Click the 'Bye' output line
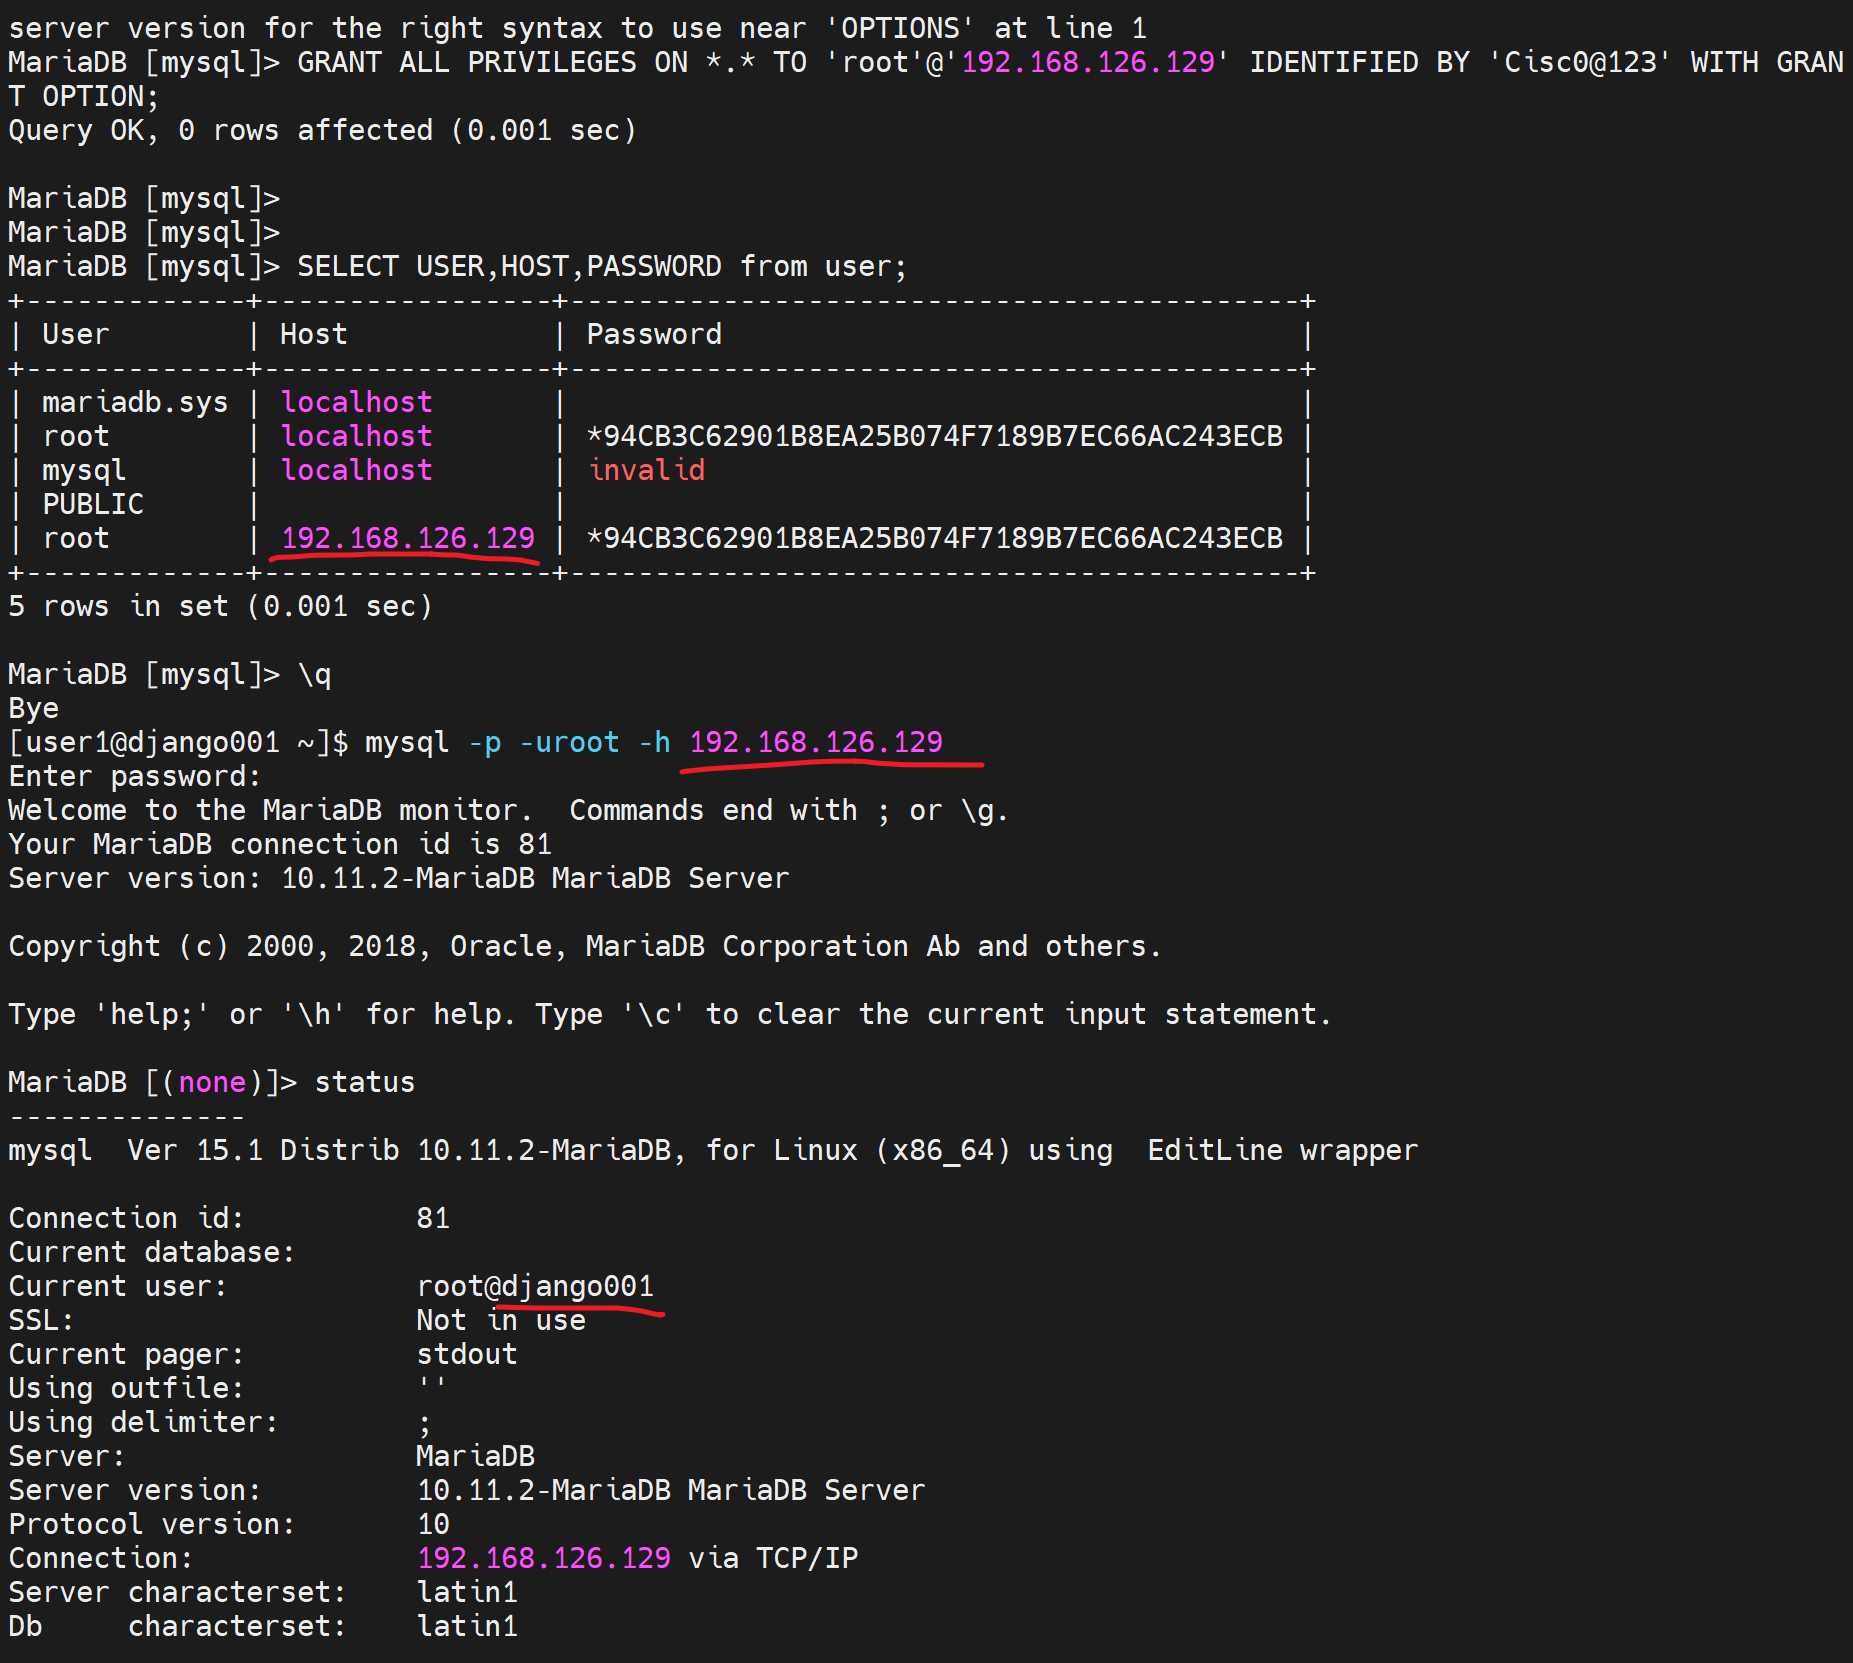Viewport: 1853px width, 1663px height. pyautogui.click(x=34, y=708)
